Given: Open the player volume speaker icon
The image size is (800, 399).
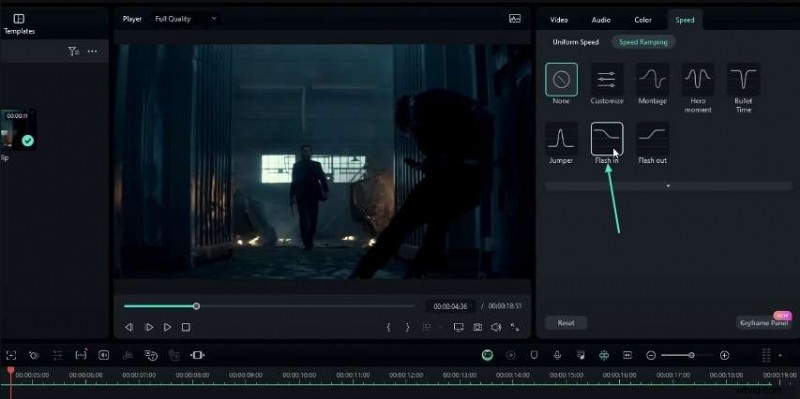Looking at the screenshot, I should (x=496, y=327).
